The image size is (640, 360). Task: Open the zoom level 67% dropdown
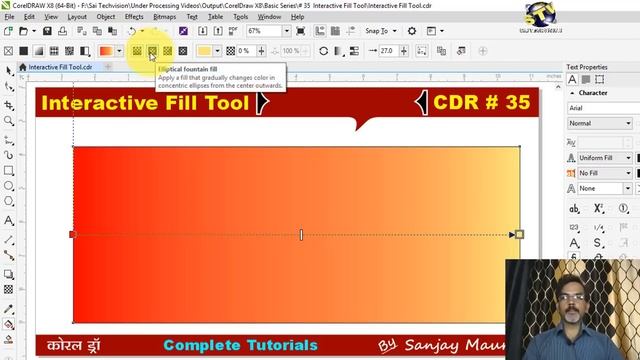(x=287, y=31)
